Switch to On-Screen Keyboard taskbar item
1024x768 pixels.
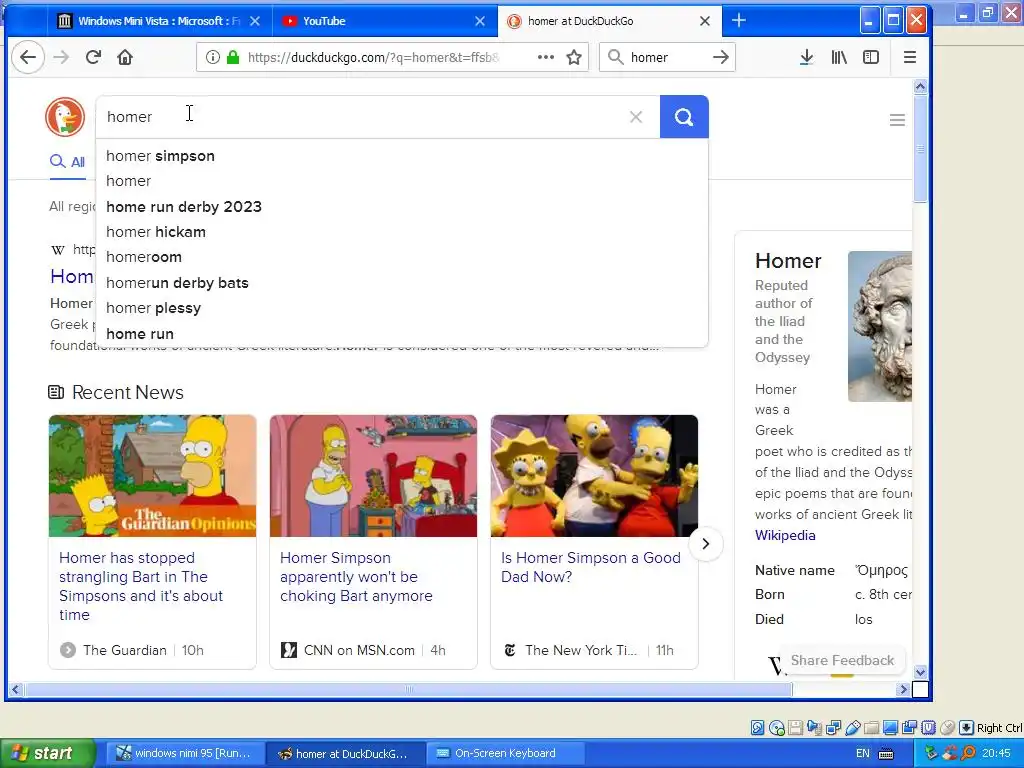pos(506,753)
